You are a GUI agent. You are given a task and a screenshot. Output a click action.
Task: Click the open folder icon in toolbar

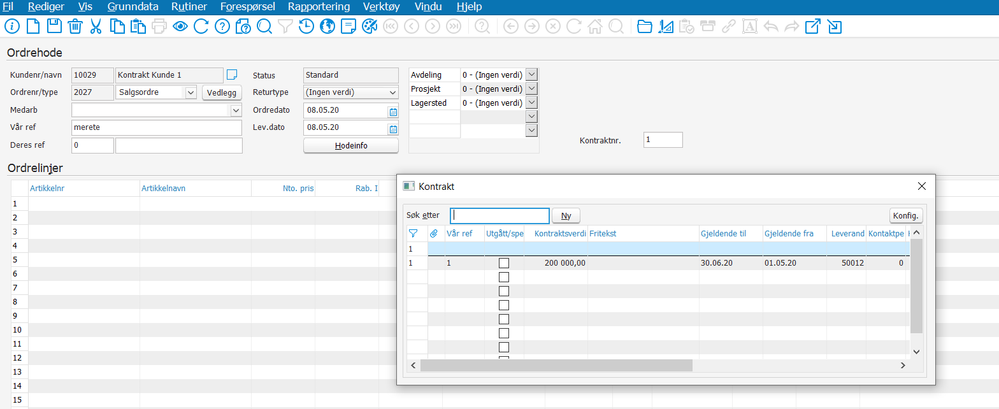(x=645, y=26)
